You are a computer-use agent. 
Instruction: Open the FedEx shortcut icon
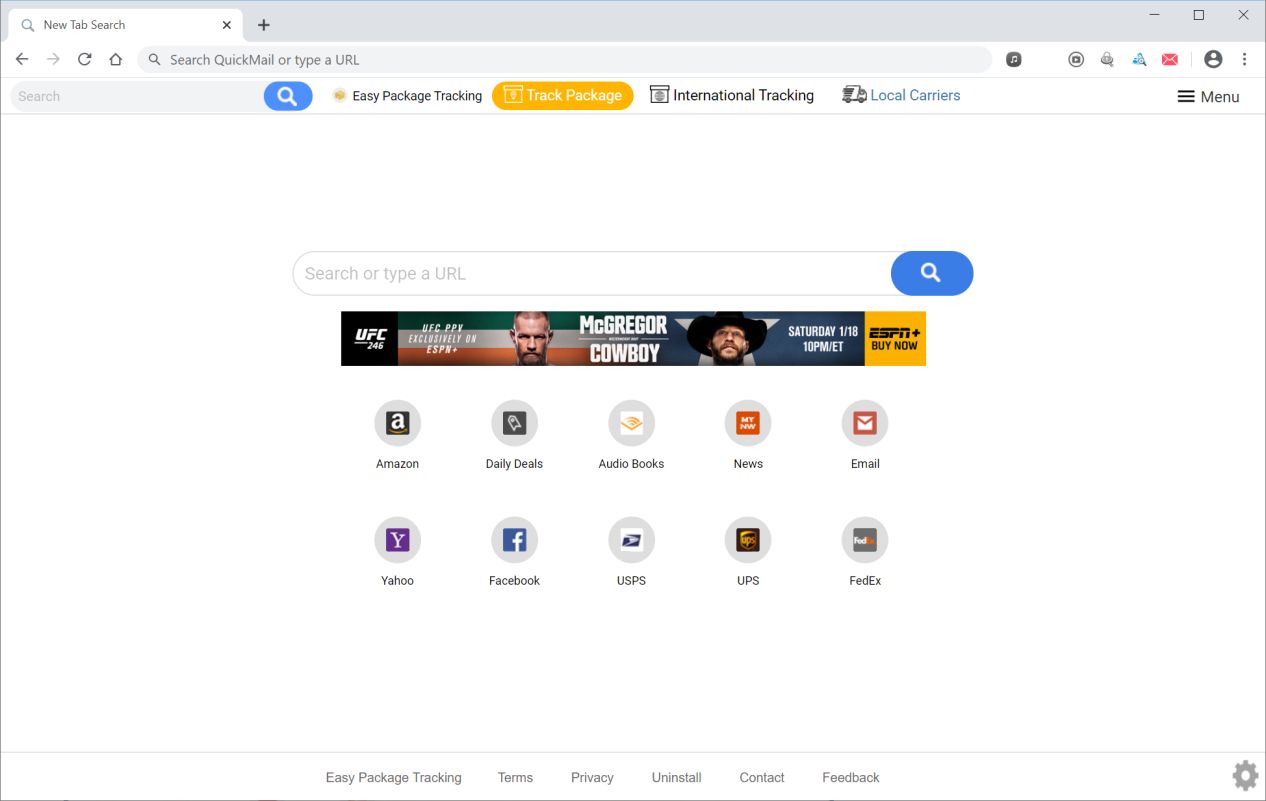865,541
